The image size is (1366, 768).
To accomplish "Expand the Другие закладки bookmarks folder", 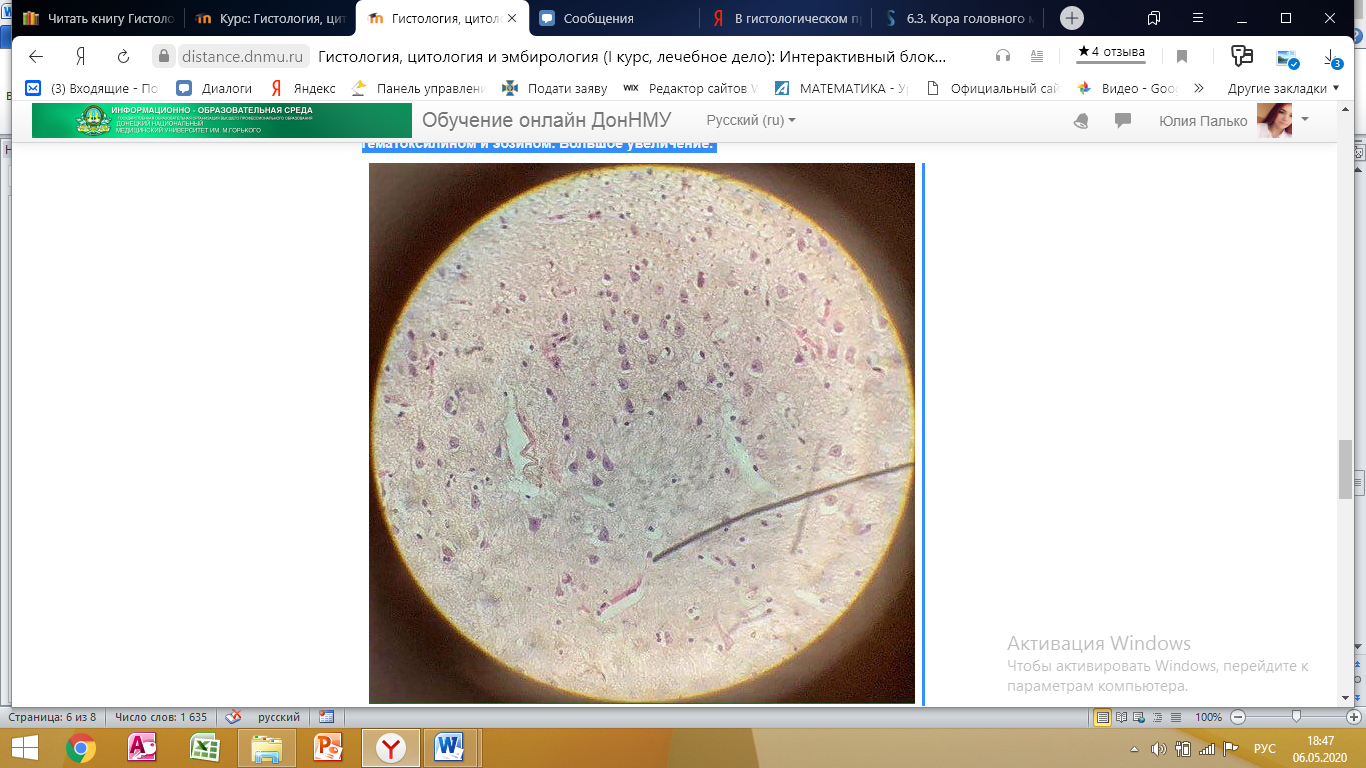I will tap(1283, 88).
